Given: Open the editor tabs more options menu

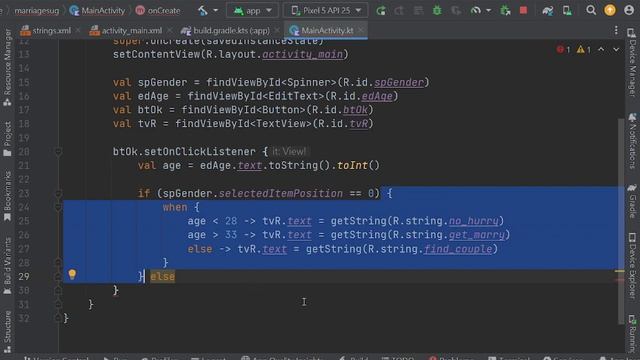Looking at the screenshot, I should click(x=616, y=30).
